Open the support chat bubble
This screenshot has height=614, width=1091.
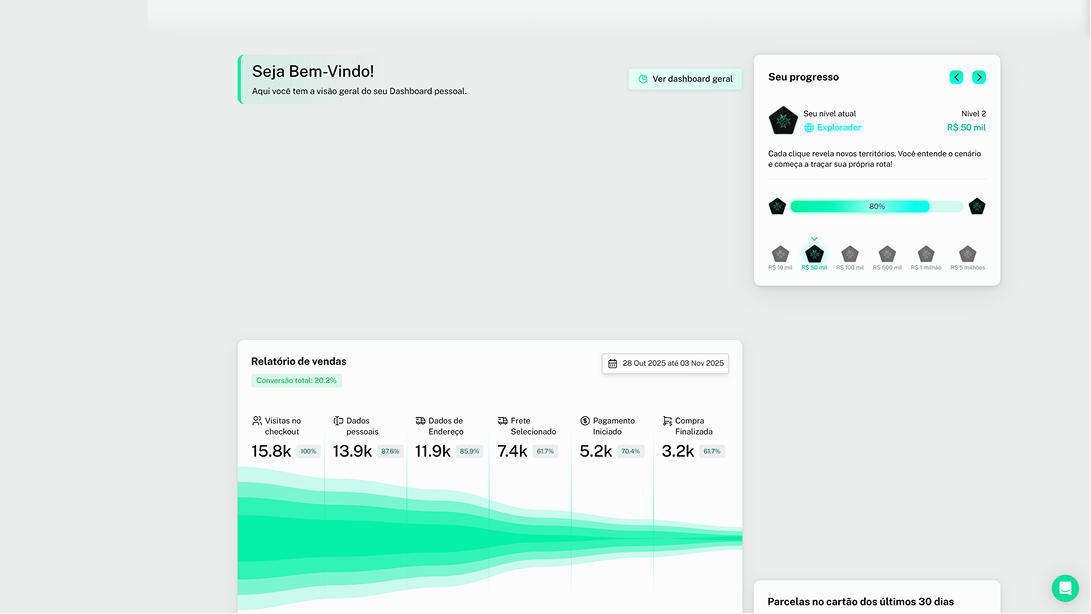pos(1065,589)
